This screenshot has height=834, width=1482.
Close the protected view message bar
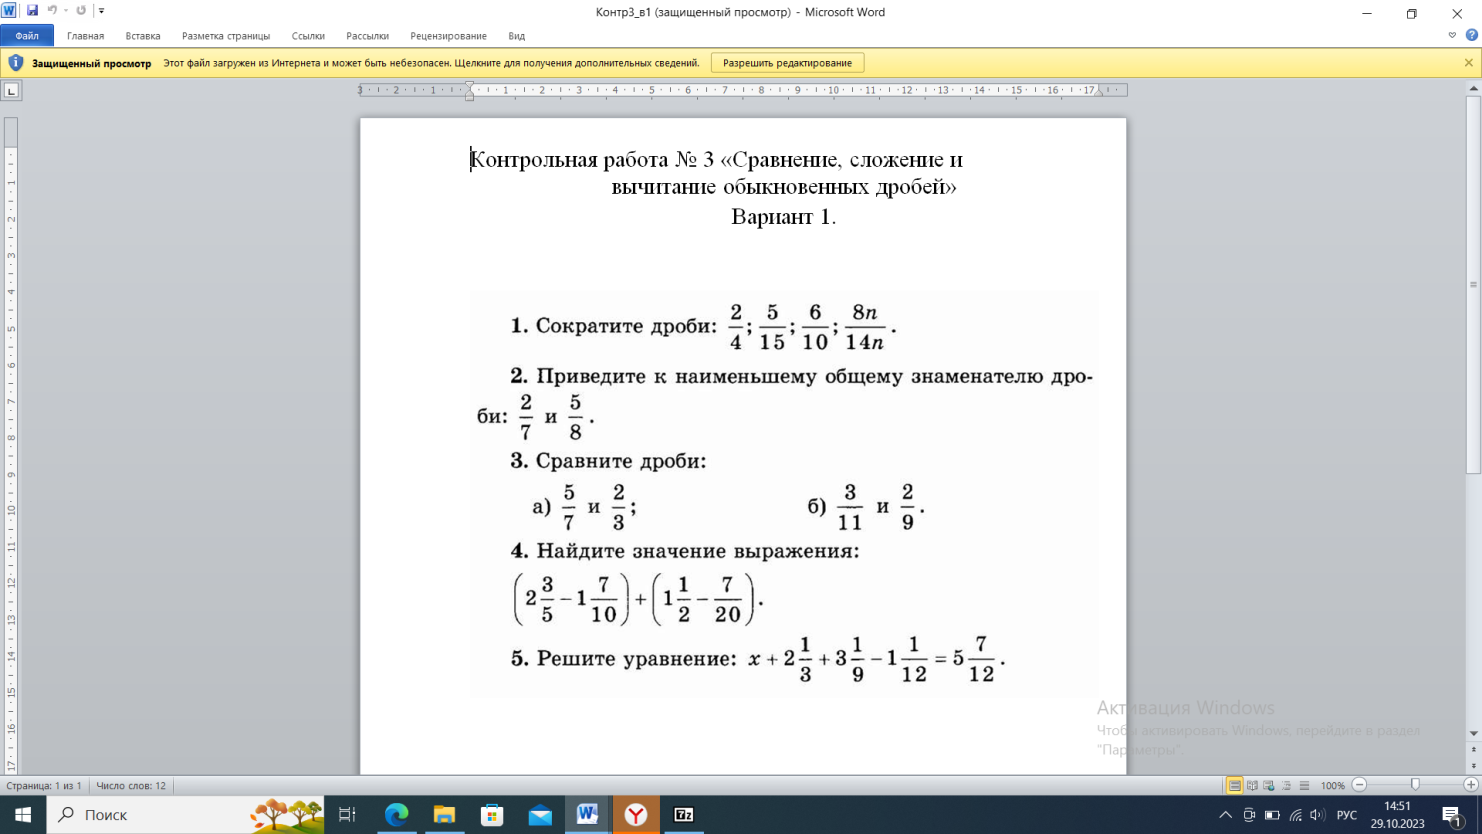coord(1468,63)
